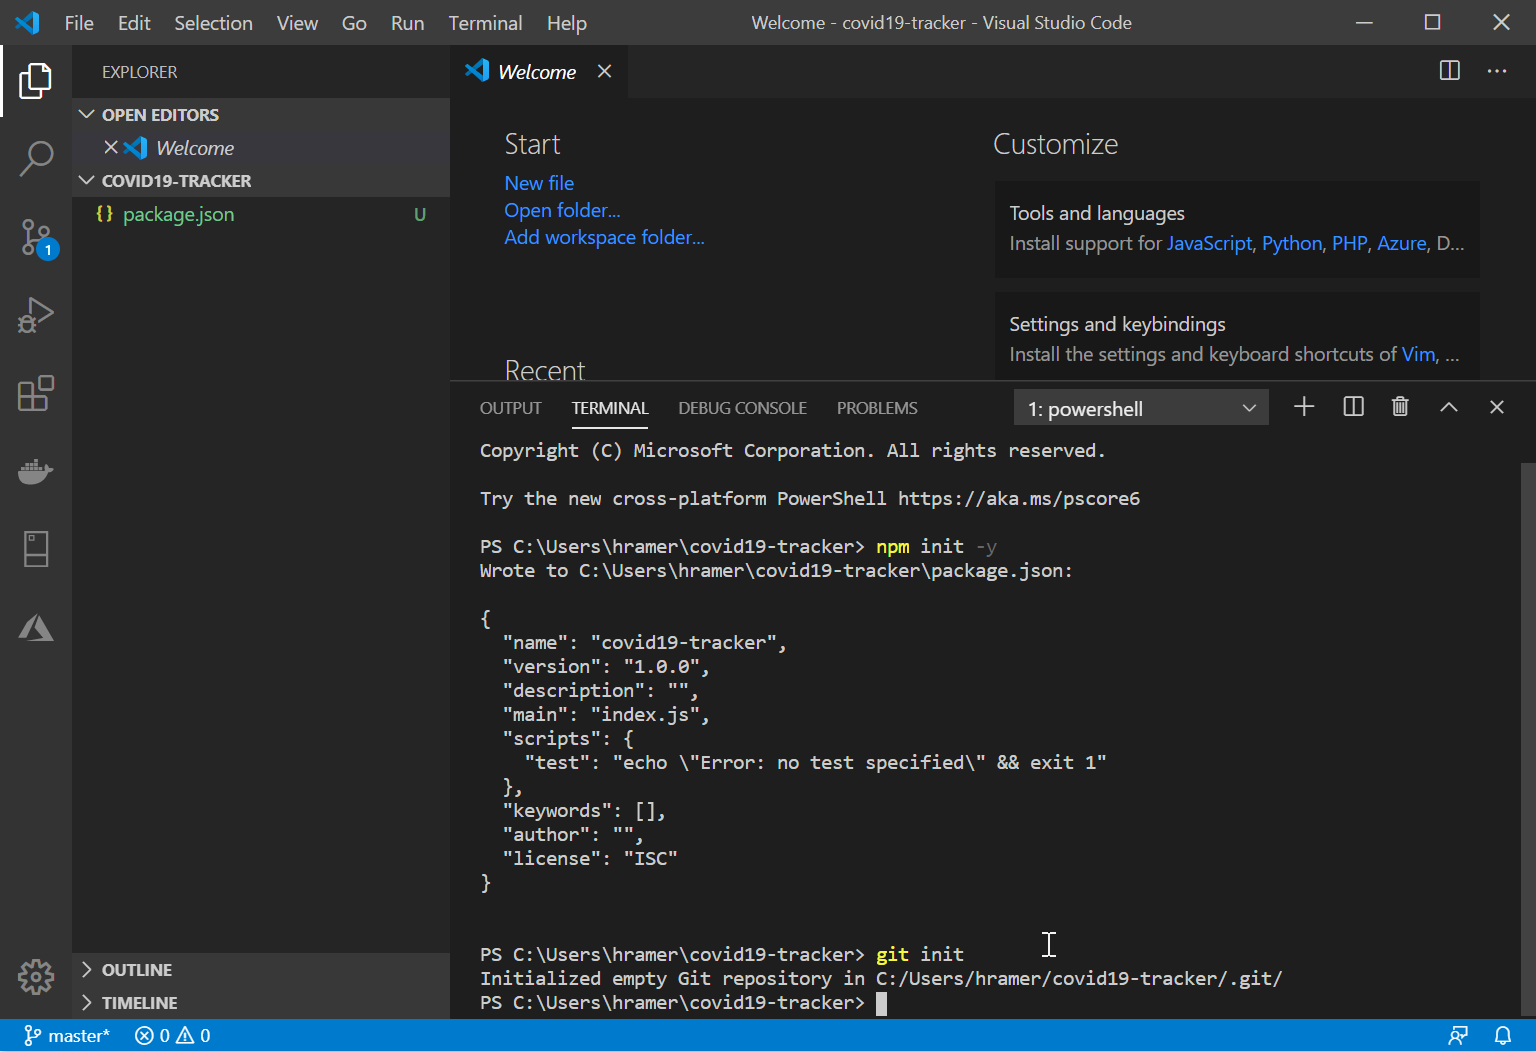Click the Azure tools link
The image size is (1536, 1052).
pyautogui.click(x=1402, y=243)
